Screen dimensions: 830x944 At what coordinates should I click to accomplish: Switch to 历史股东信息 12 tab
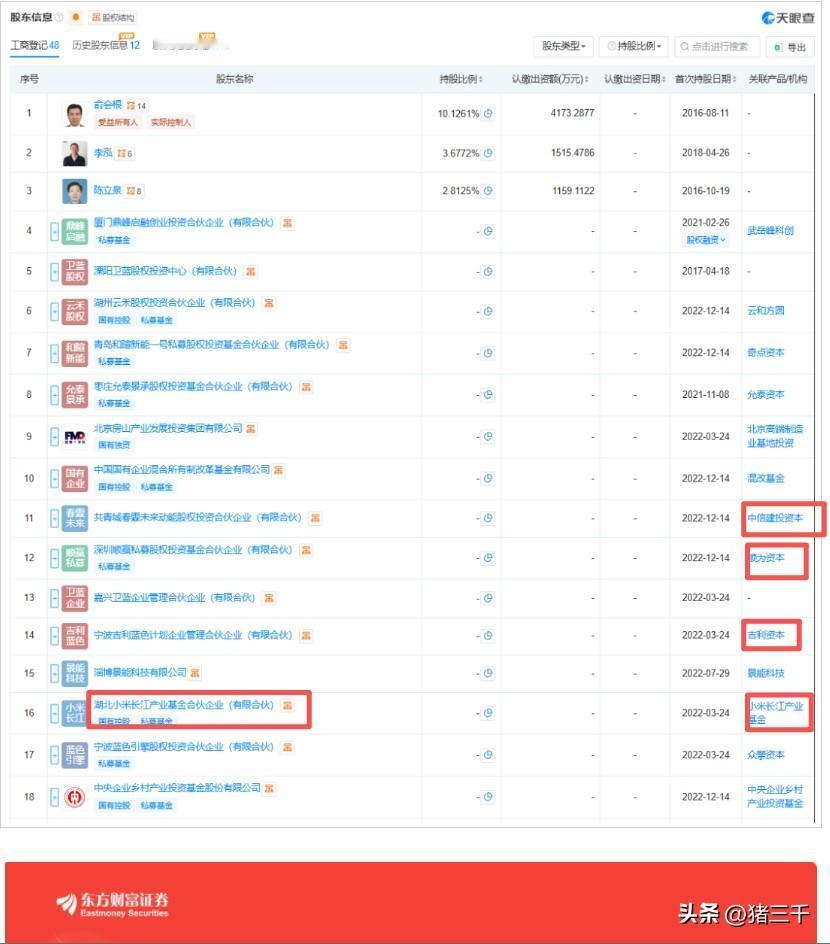106,45
